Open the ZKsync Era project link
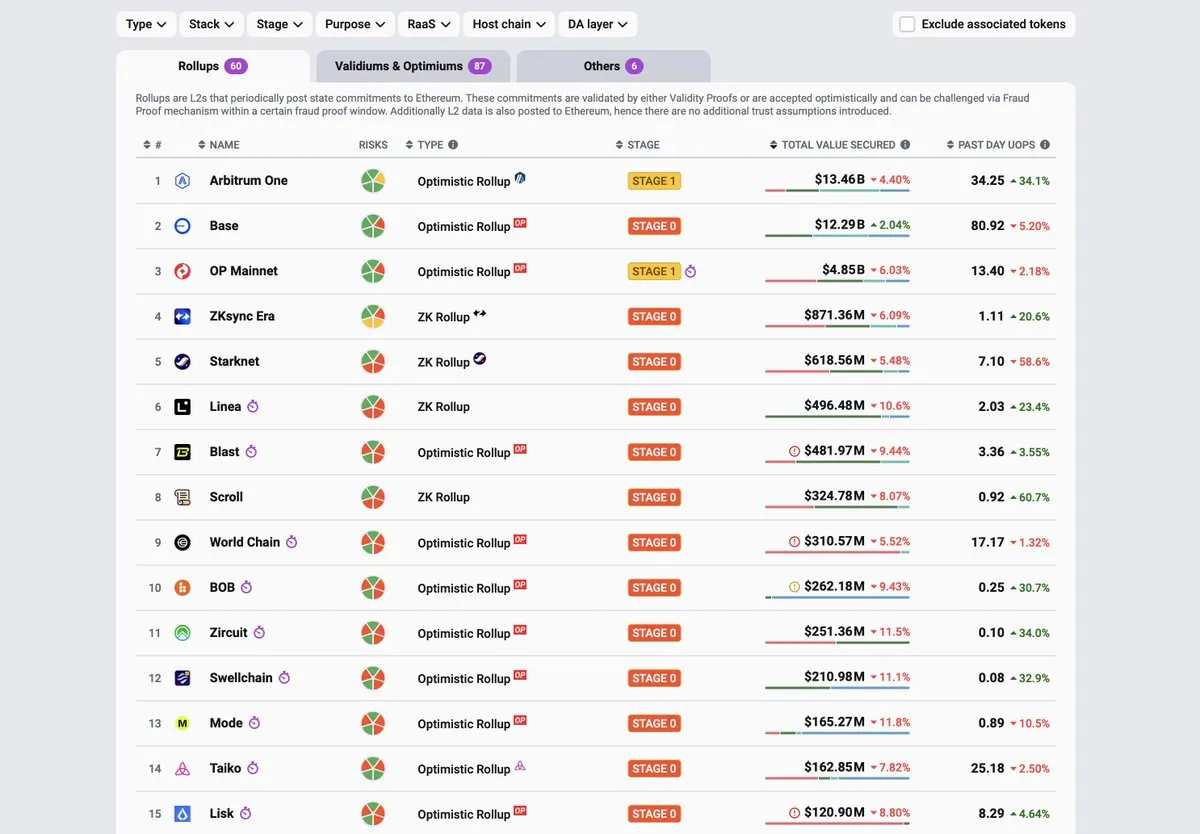The image size is (1200, 834). tap(242, 316)
